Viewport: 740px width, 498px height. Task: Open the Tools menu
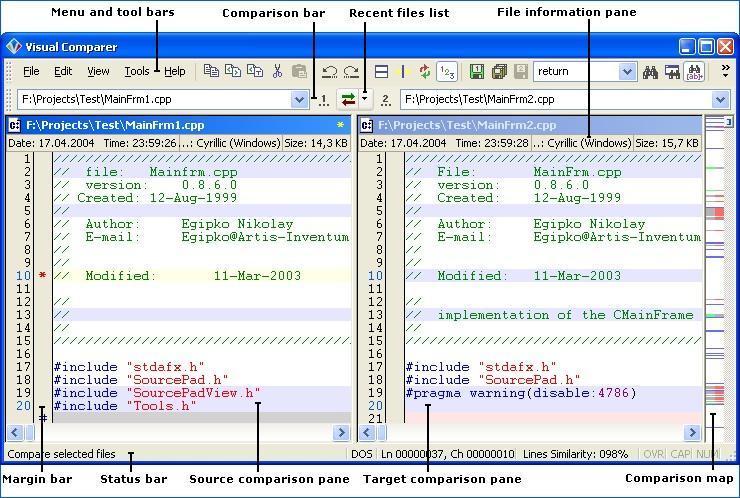point(136,71)
